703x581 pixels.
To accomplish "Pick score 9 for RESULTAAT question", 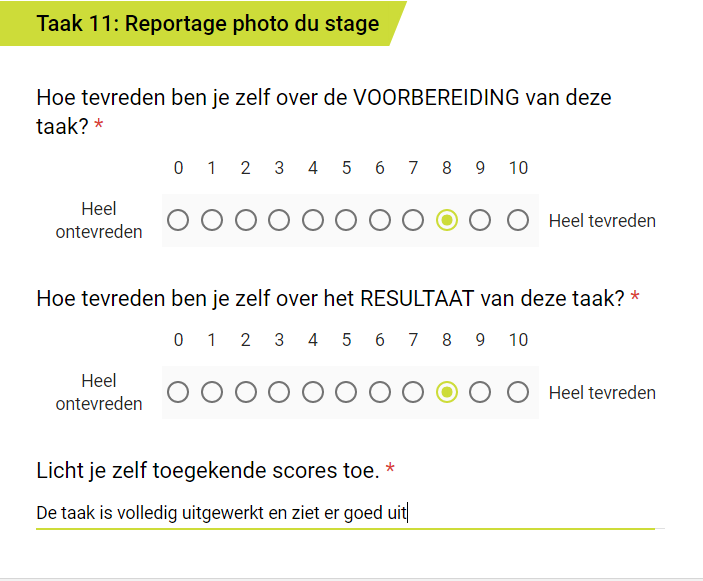I will tap(480, 392).
